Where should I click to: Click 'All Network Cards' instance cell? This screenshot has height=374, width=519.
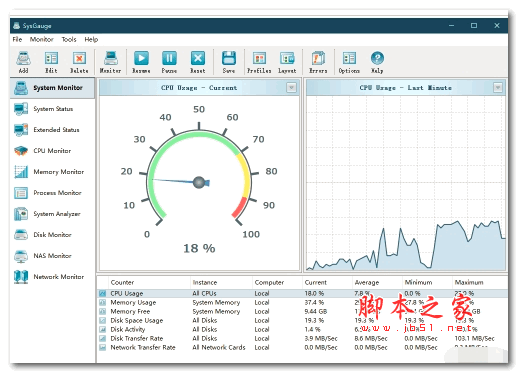click(x=219, y=347)
